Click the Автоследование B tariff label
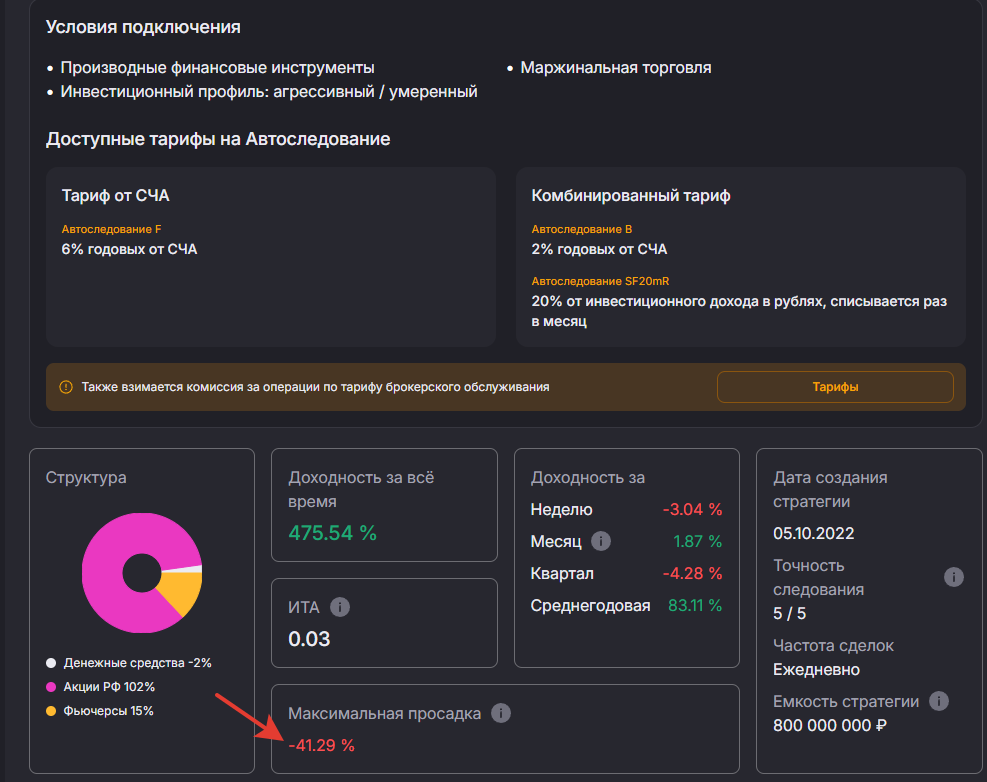Screen dimensions: 987x782 pyautogui.click(x=582, y=229)
